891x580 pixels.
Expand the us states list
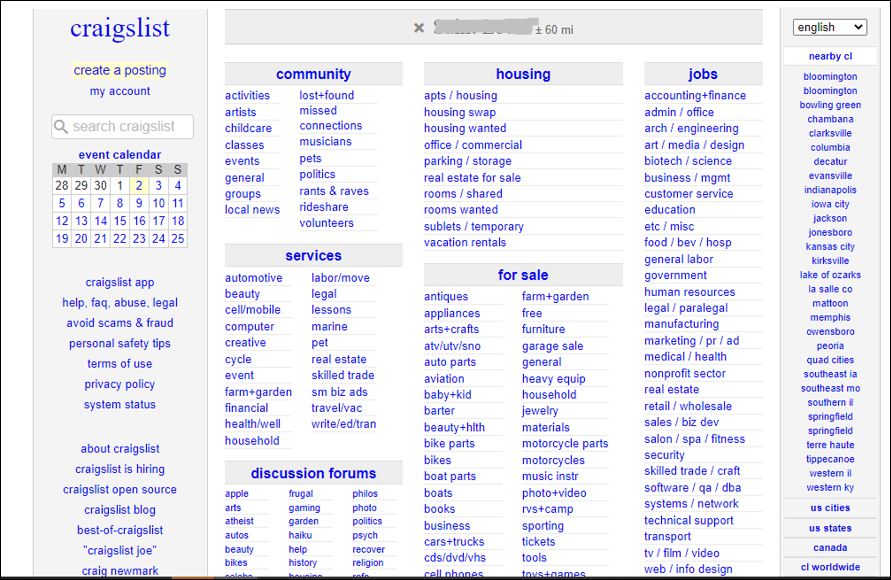830,528
